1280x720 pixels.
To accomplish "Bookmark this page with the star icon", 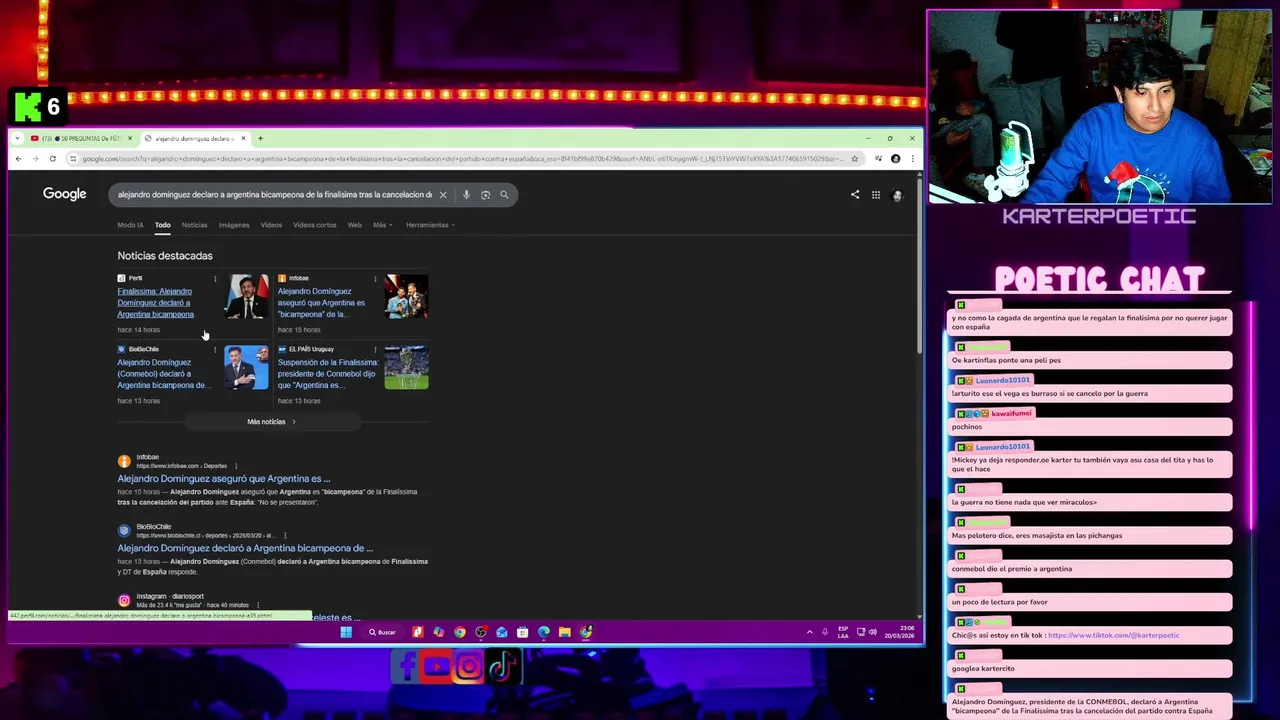I will coord(854,158).
